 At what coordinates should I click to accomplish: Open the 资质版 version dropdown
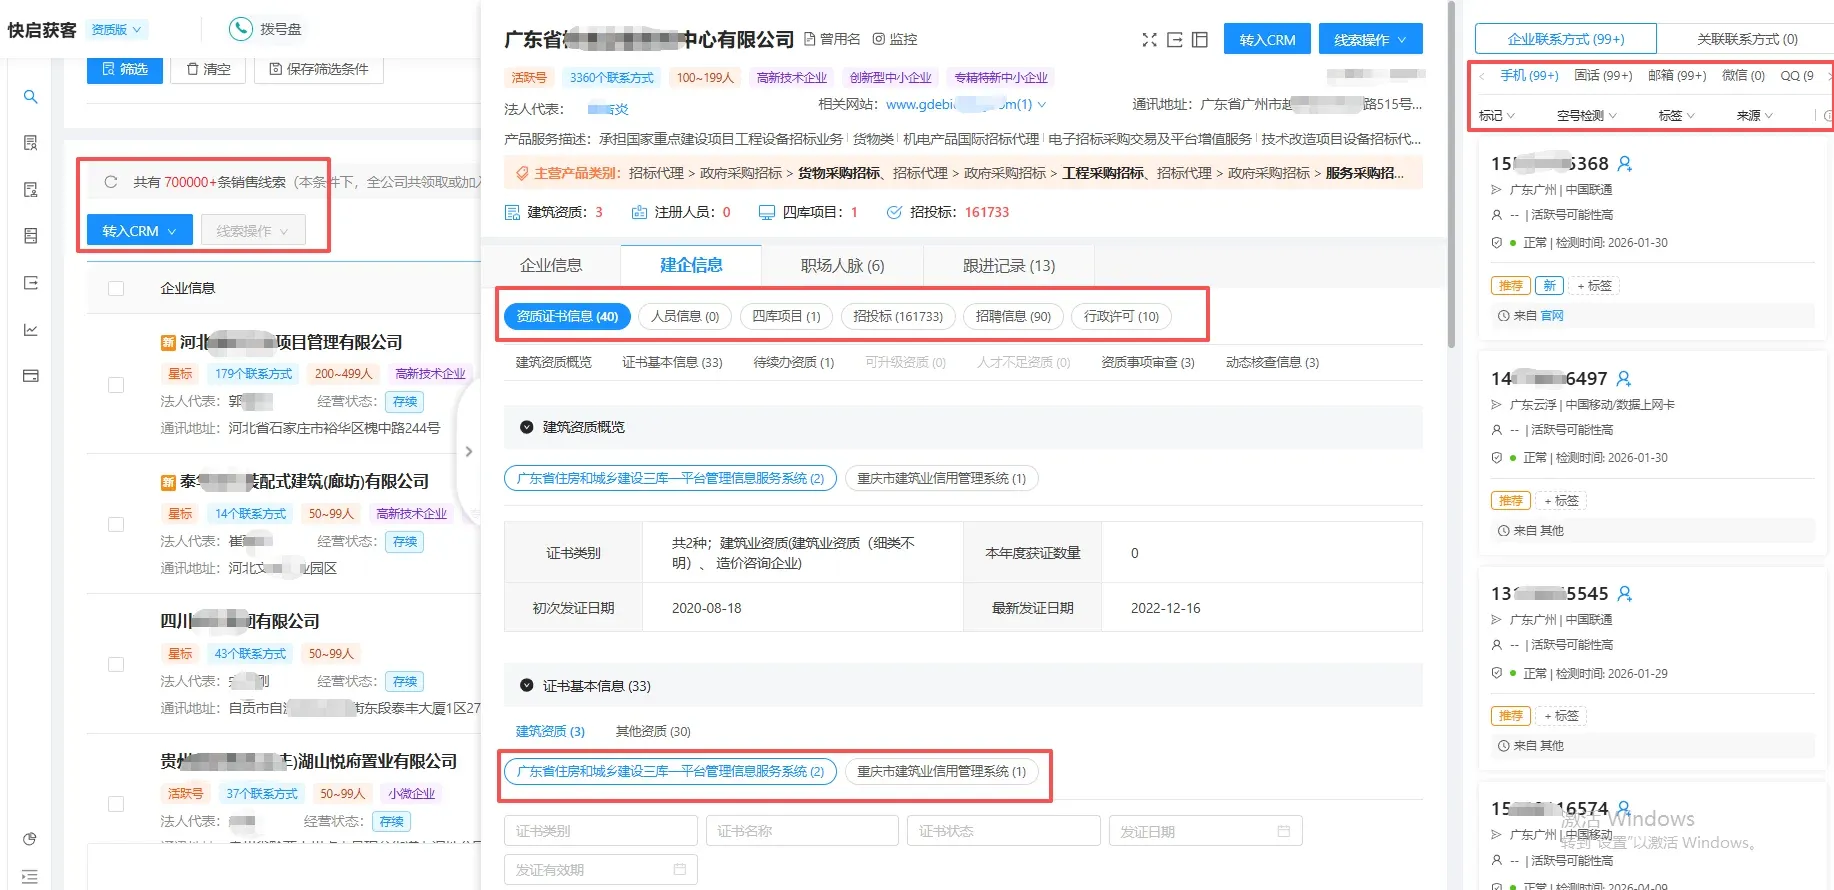tap(116, 30)
